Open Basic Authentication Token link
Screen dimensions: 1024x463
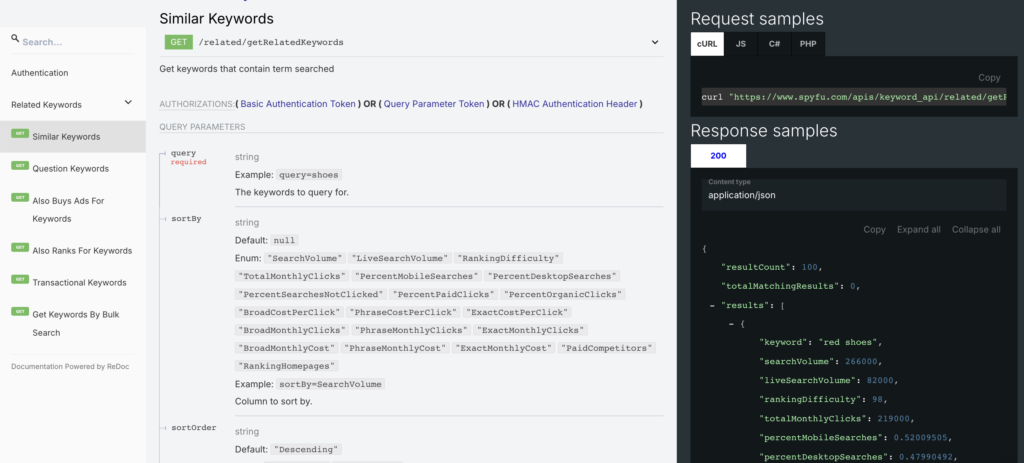[298, 104]
